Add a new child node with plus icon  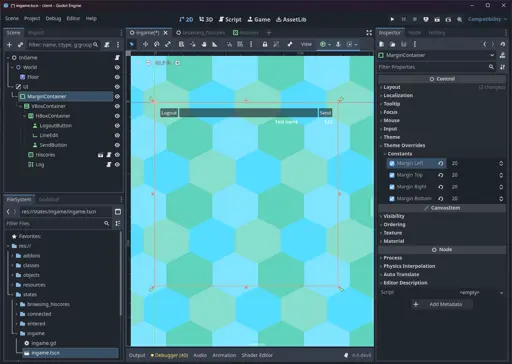coord(9,45)
